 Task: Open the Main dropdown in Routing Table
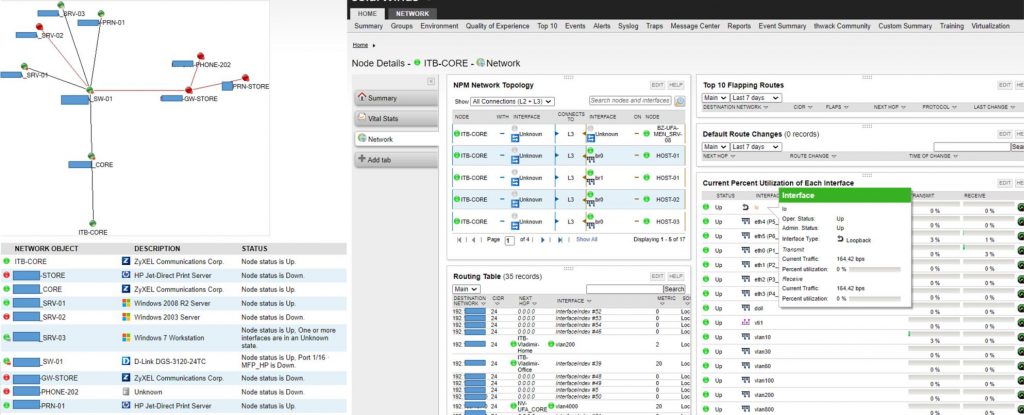[466, 289]
